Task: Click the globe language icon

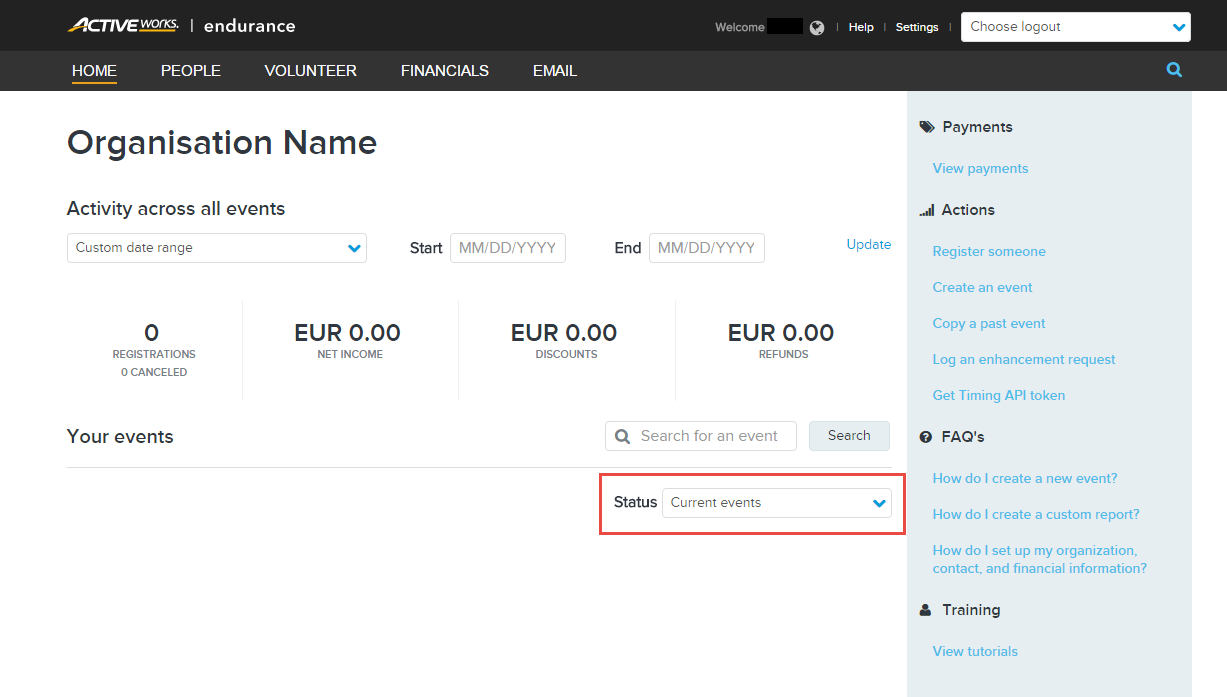Action: pyautogui.click(x=817, y=28)
